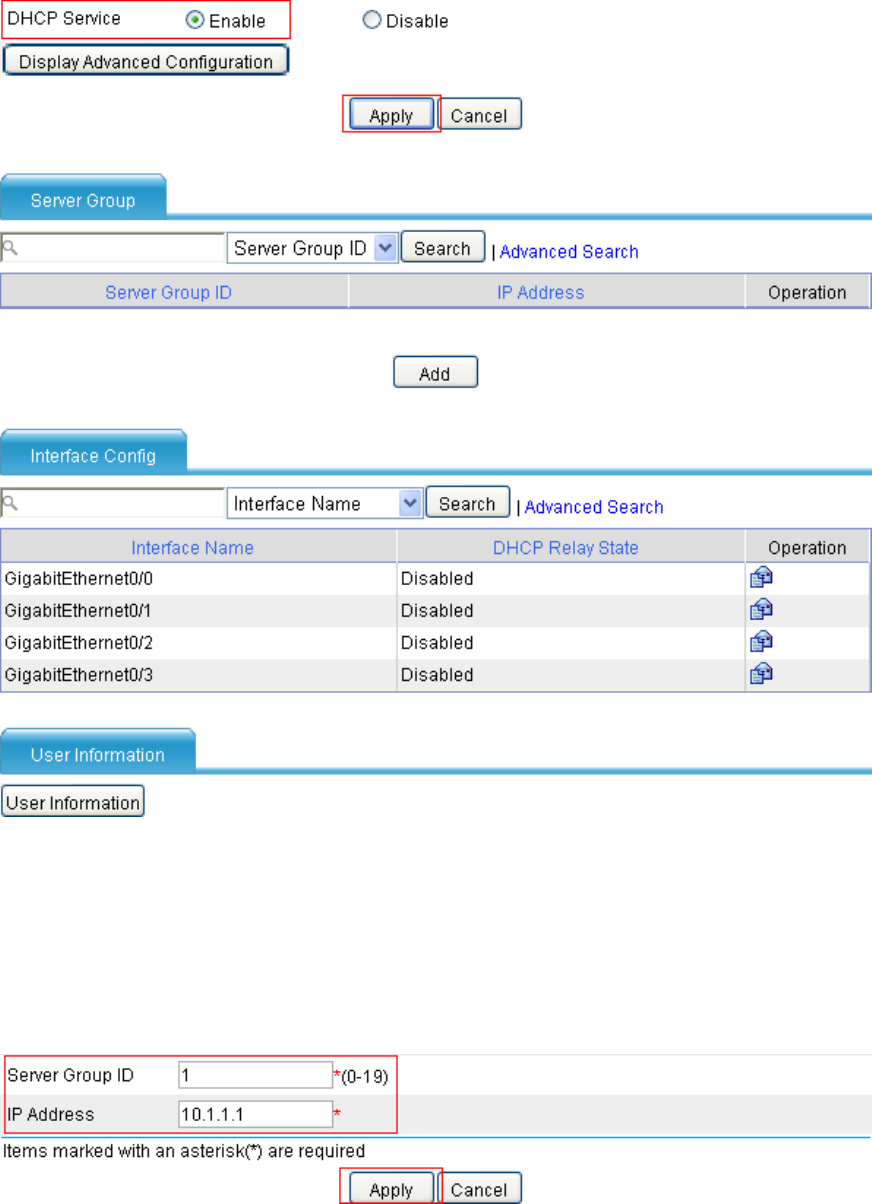Click the Server Group Operation column header
Viewport: 872px width, 1204px height.
807,292
